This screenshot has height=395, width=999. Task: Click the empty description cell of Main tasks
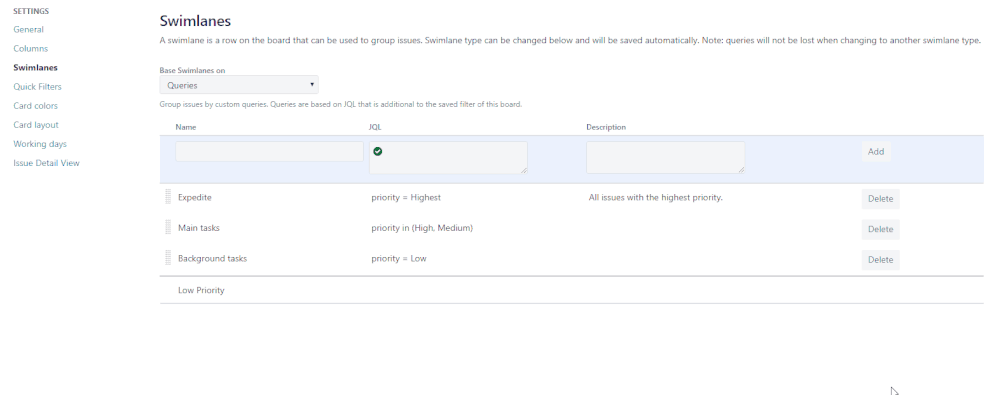tap(720, 228)
